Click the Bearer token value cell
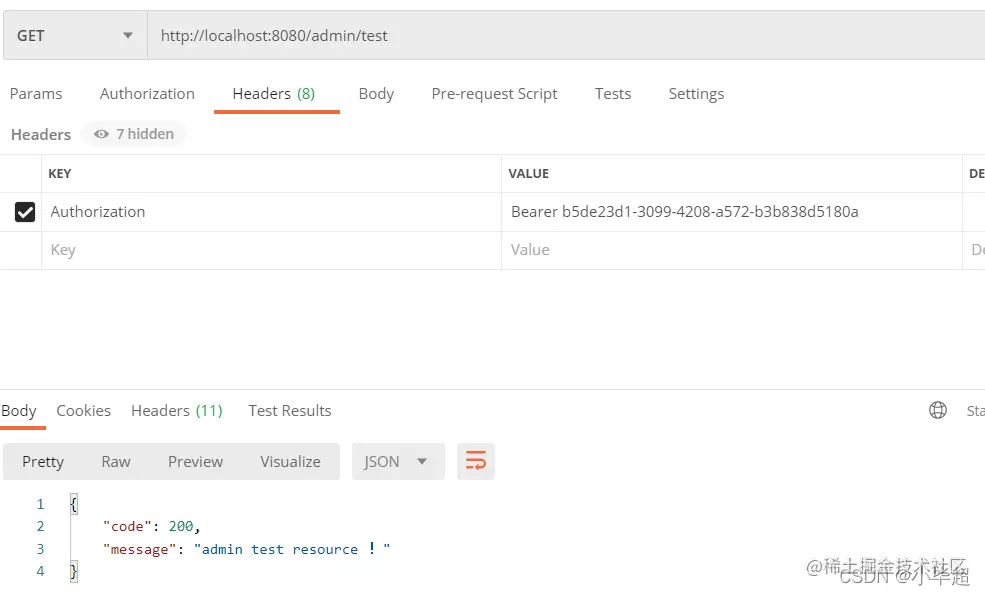Screen dimensions: 985x595 pyautogui.click(x=732, y=212)
